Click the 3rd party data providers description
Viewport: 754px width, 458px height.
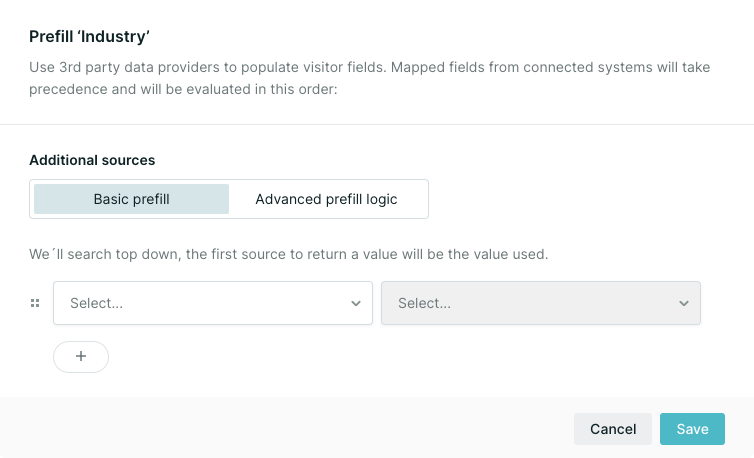click(369, 78)
